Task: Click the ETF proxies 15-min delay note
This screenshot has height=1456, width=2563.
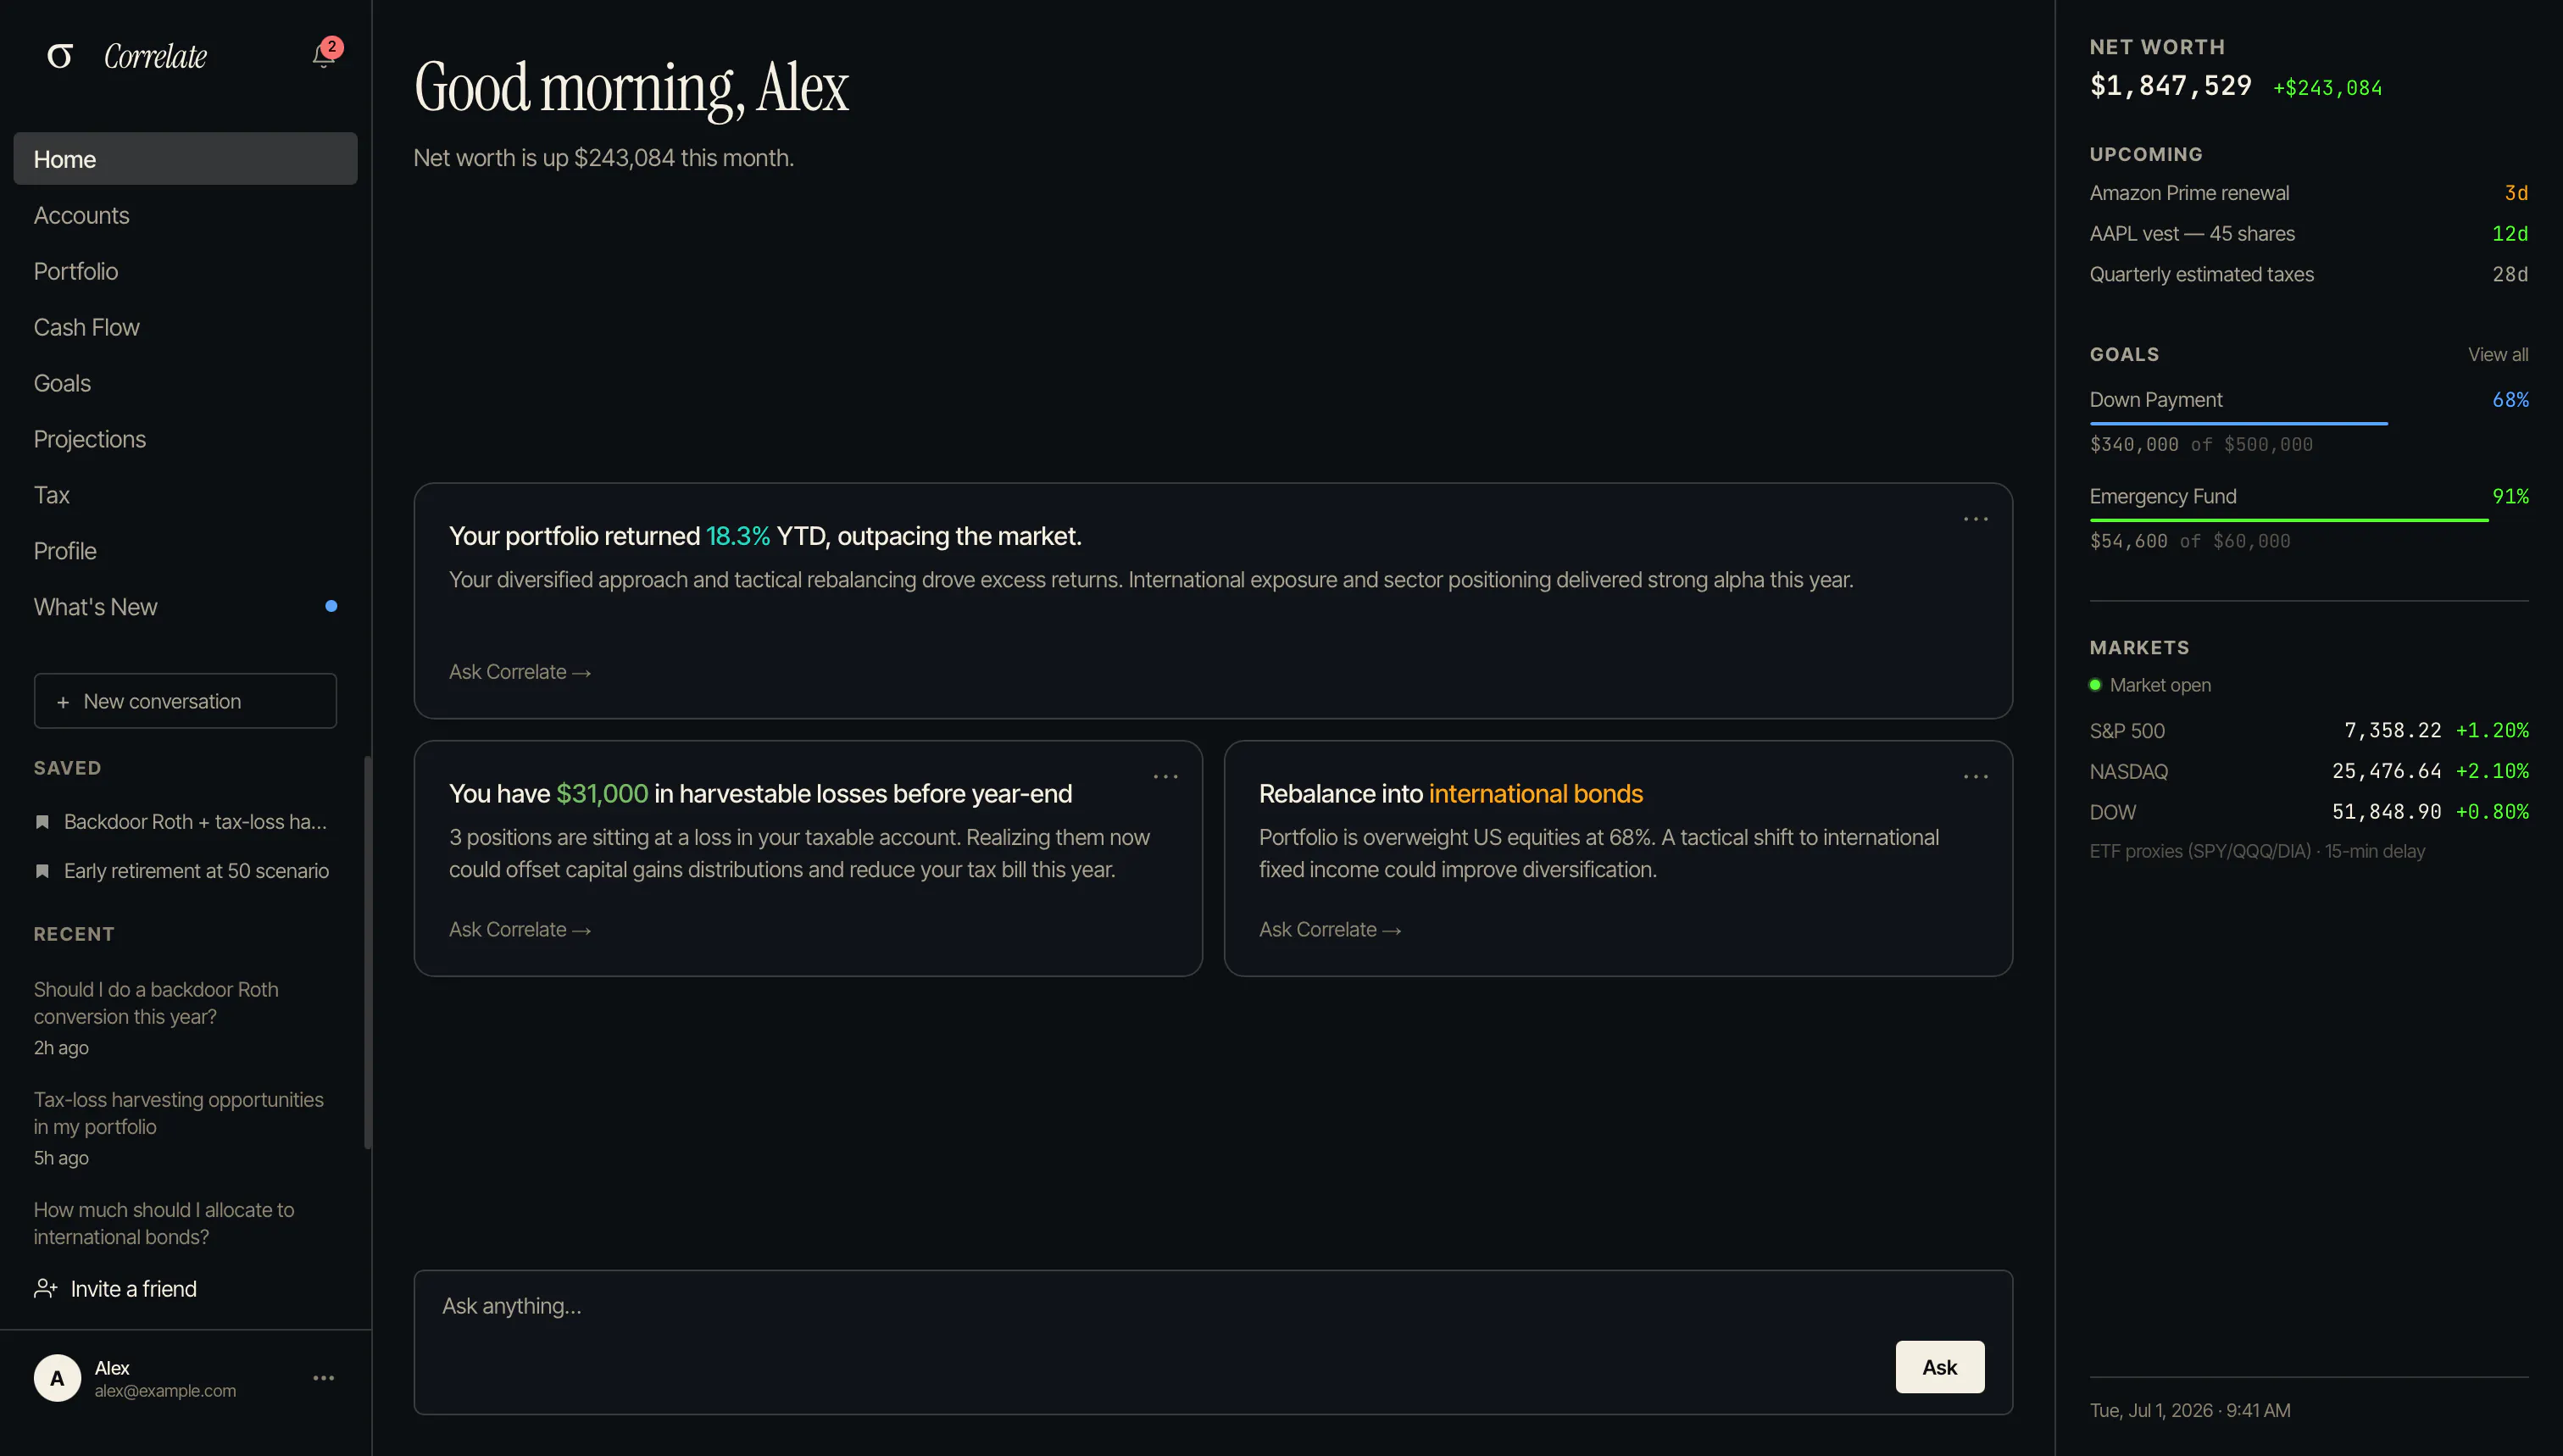Action: 2257,852
